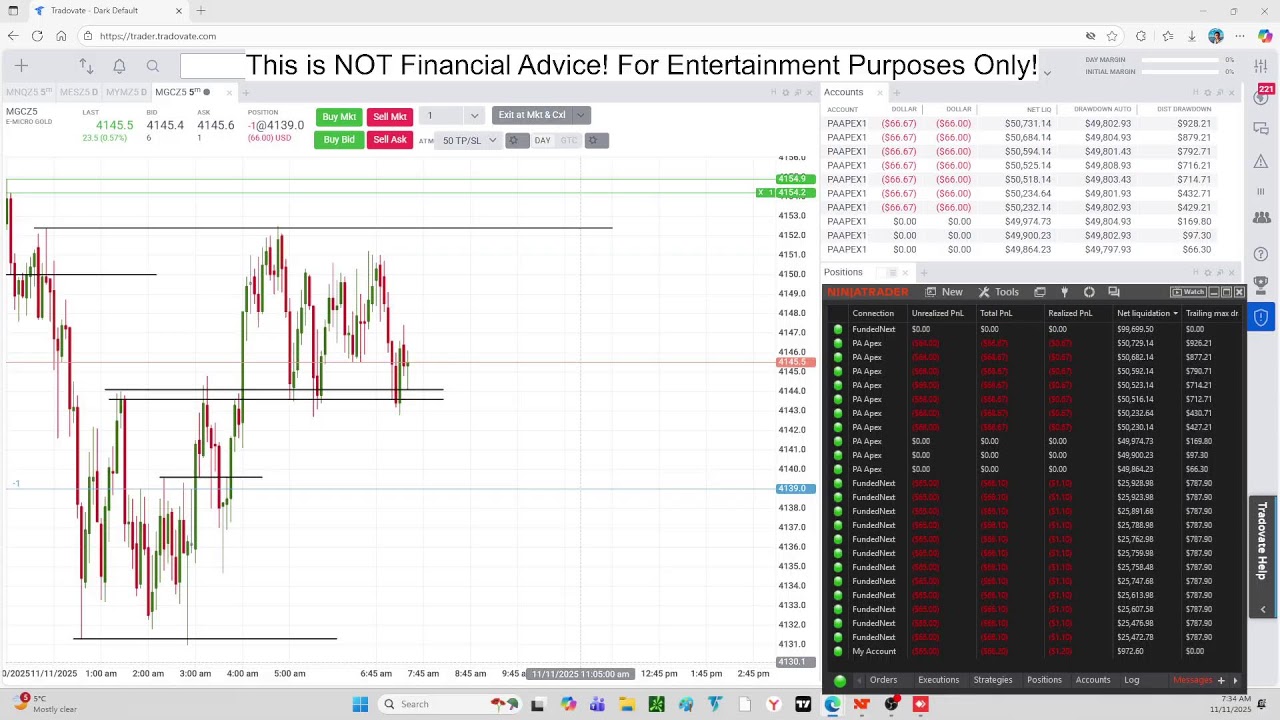Open the community people icon in sidebar

tap(1261, 217)
